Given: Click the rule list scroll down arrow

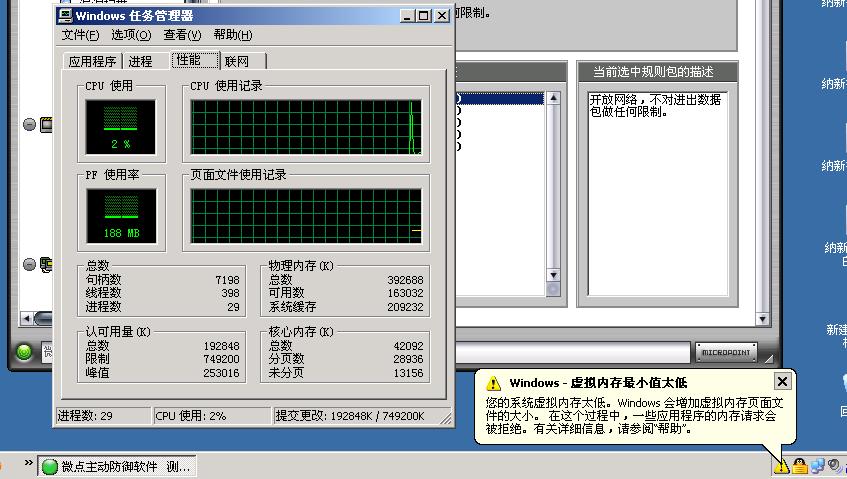Looking at the screenshot, I should click(x=553, y=275).
